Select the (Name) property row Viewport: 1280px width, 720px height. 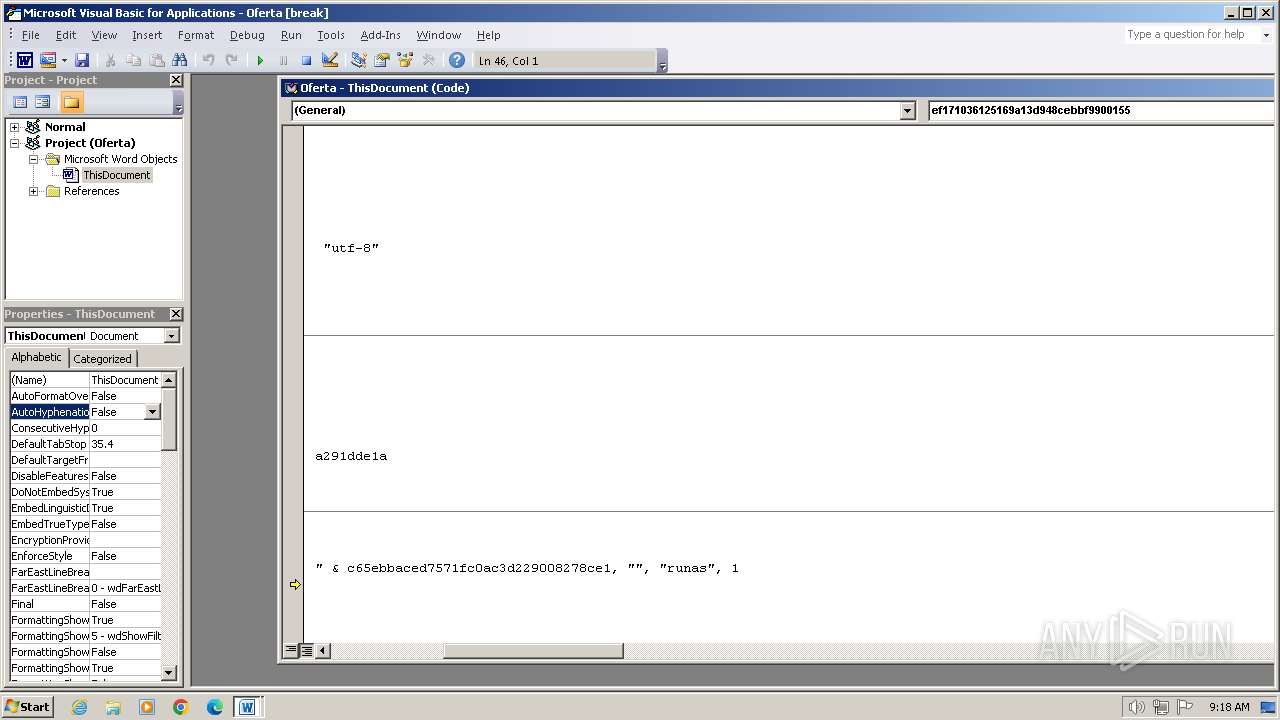(85, 380)
